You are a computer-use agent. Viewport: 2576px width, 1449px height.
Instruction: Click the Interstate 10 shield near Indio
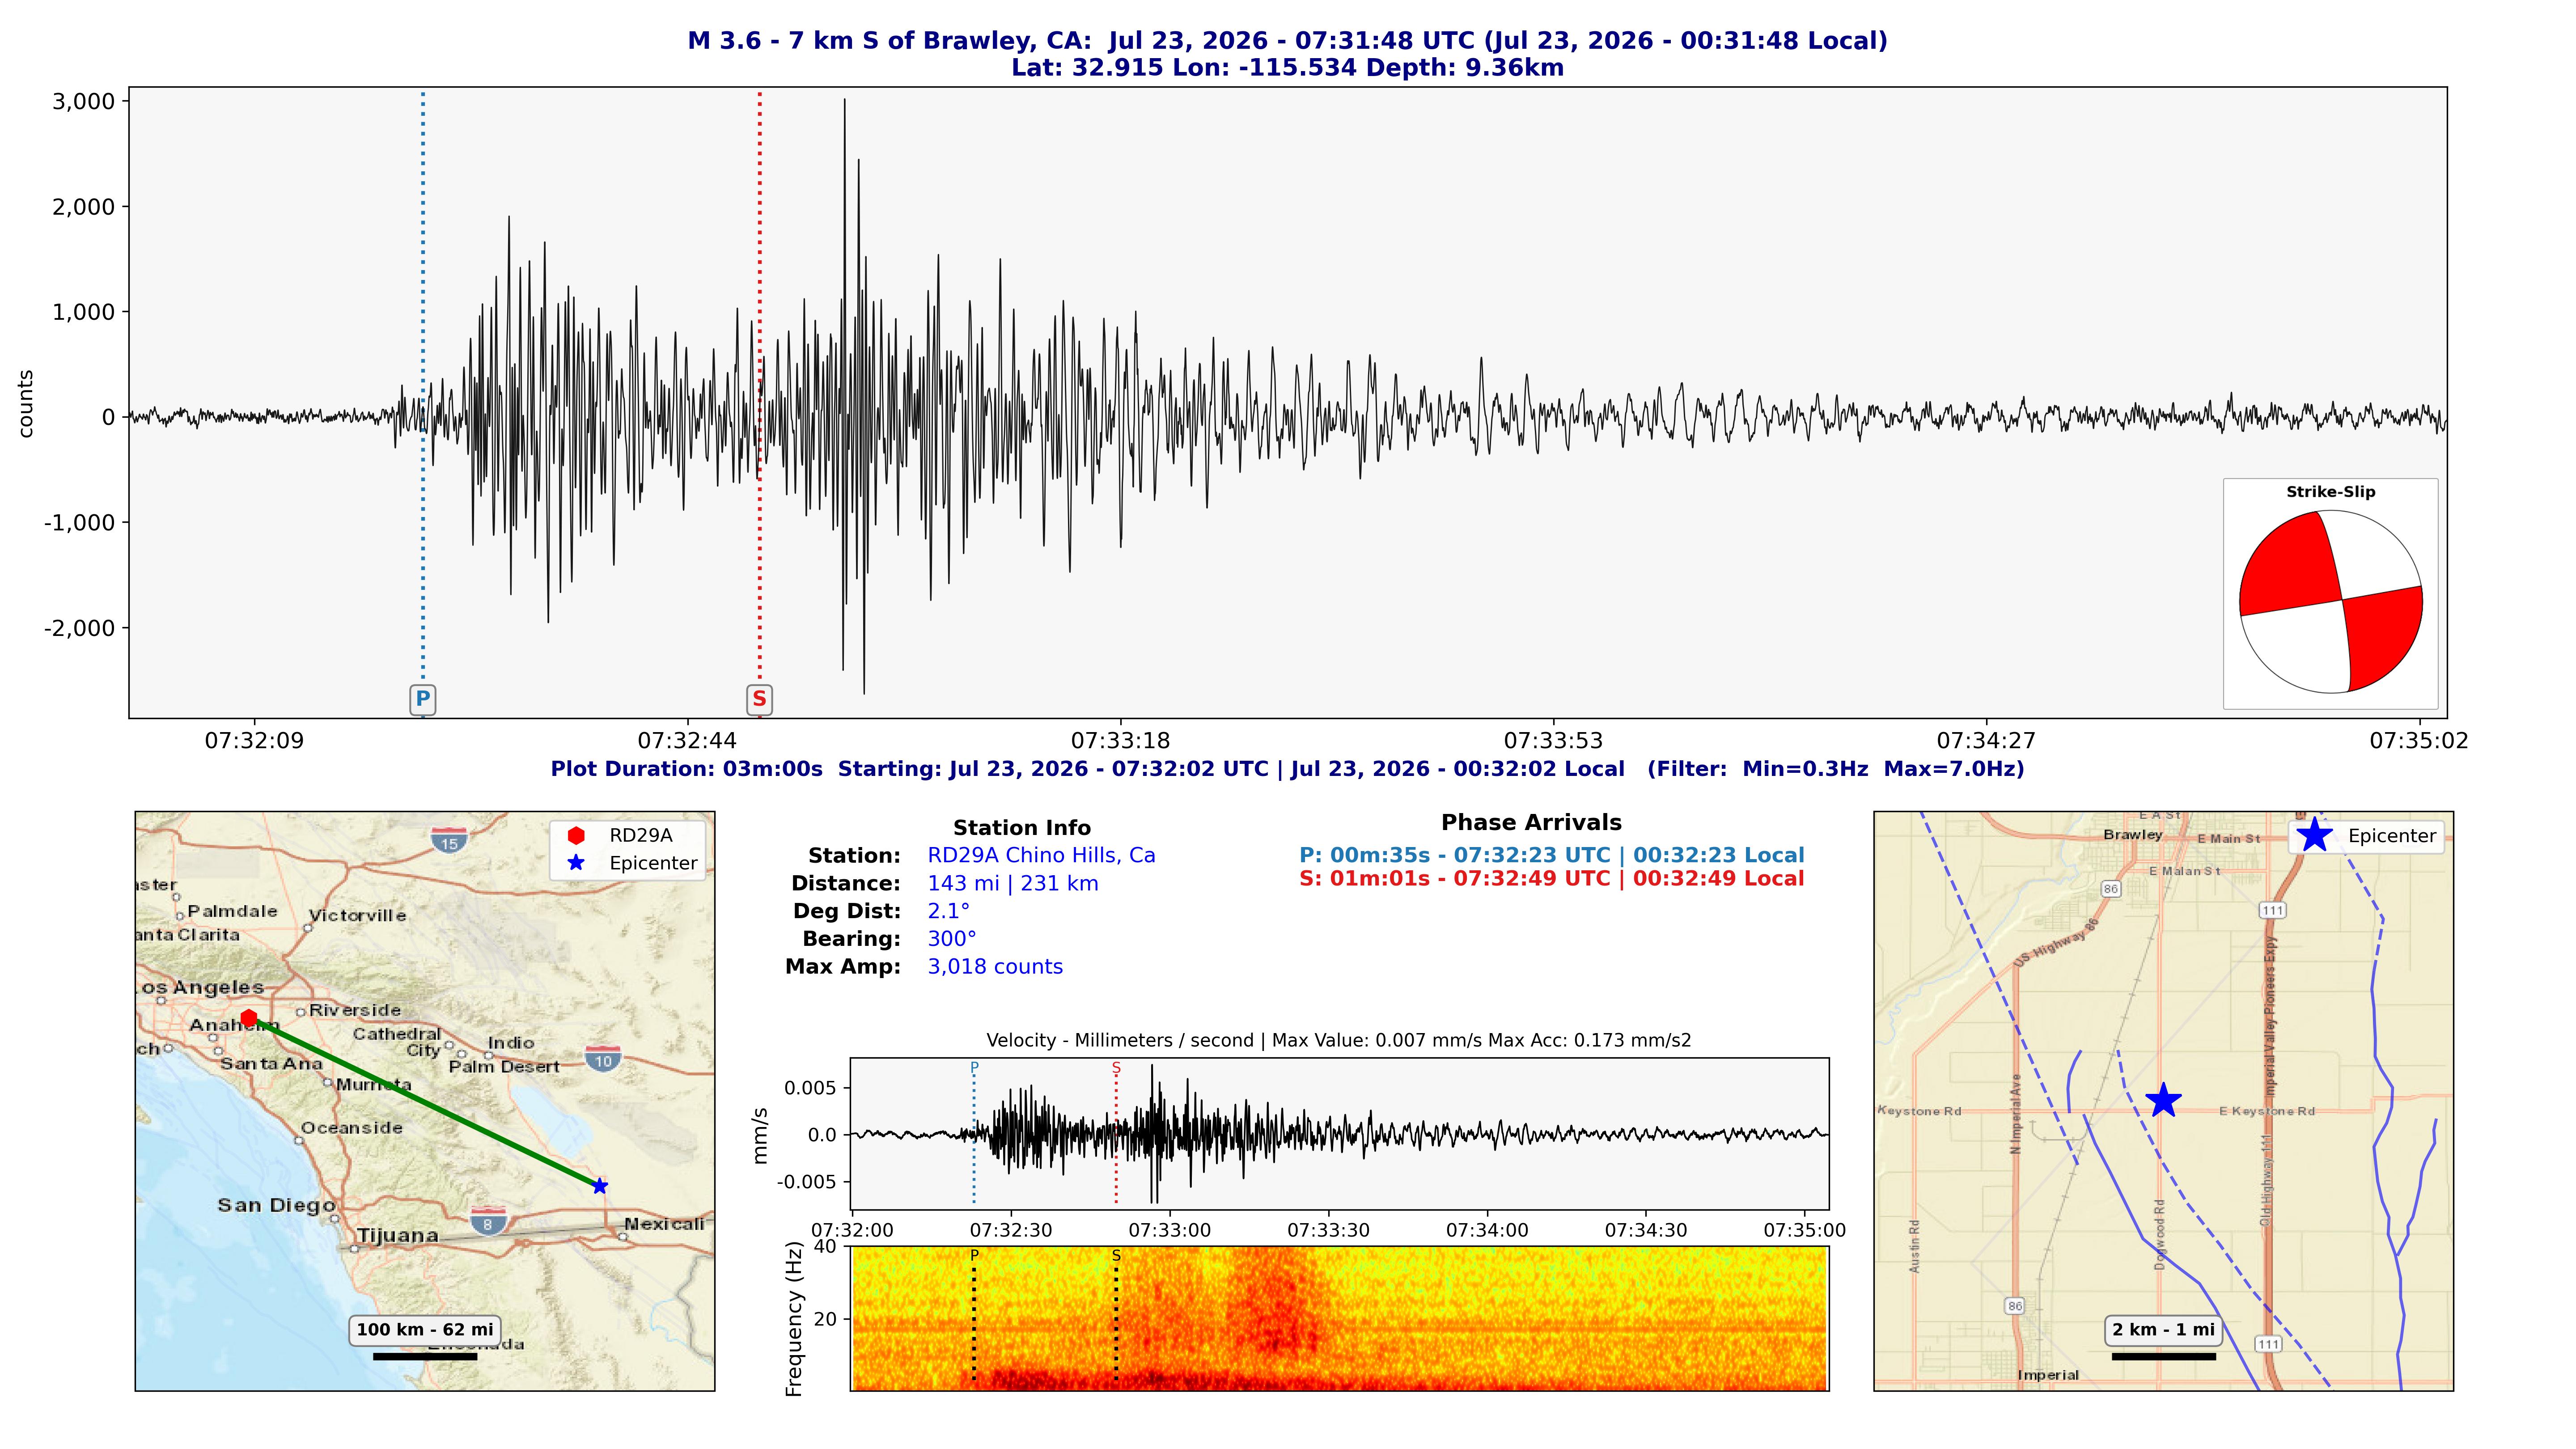(603, 1059)
